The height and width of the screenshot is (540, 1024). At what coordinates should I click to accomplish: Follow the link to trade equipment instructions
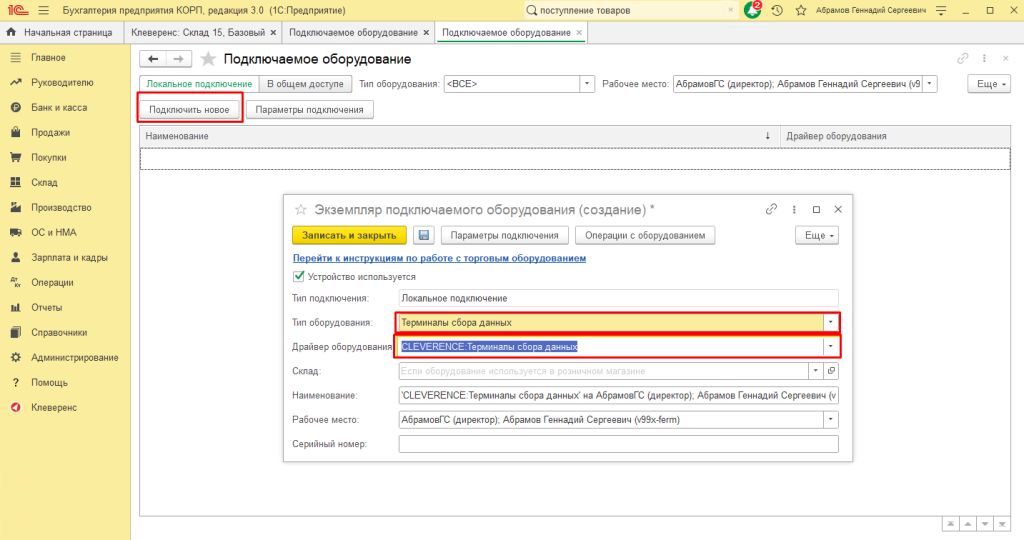click(x=438, y=258)
